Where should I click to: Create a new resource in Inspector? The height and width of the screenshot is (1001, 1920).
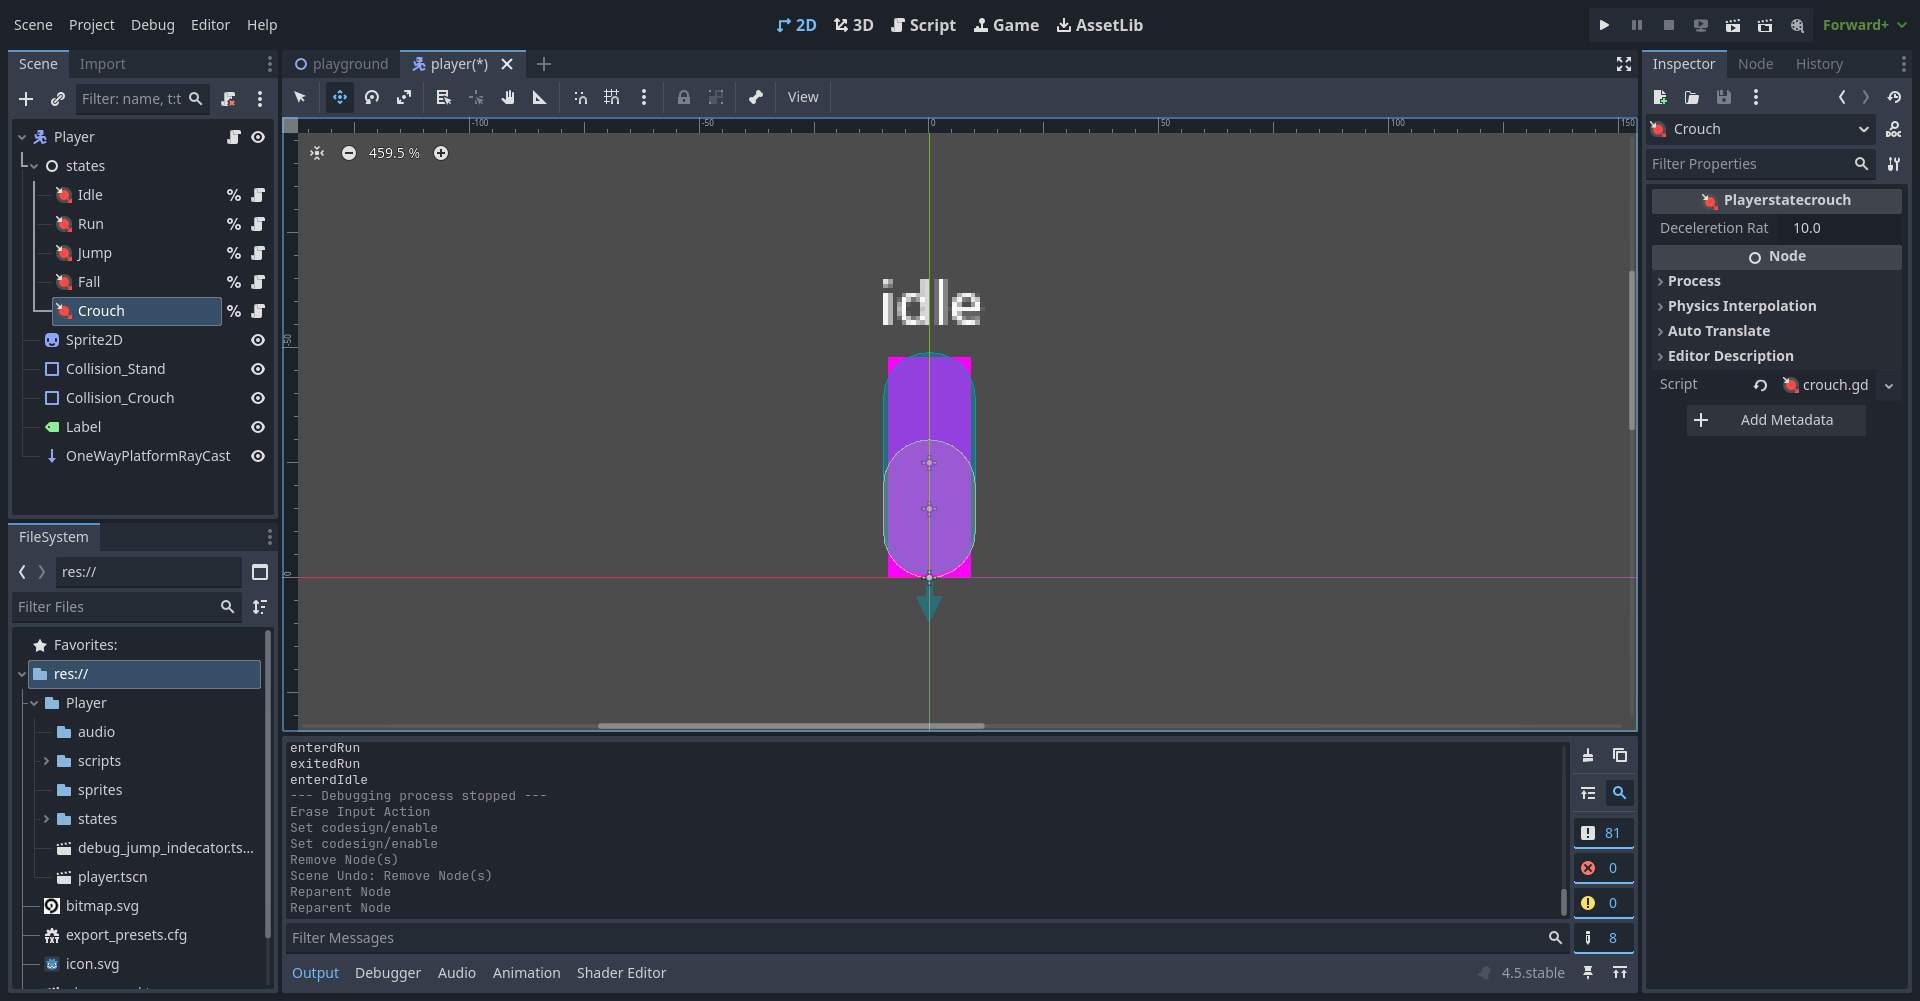[1660, 97]
